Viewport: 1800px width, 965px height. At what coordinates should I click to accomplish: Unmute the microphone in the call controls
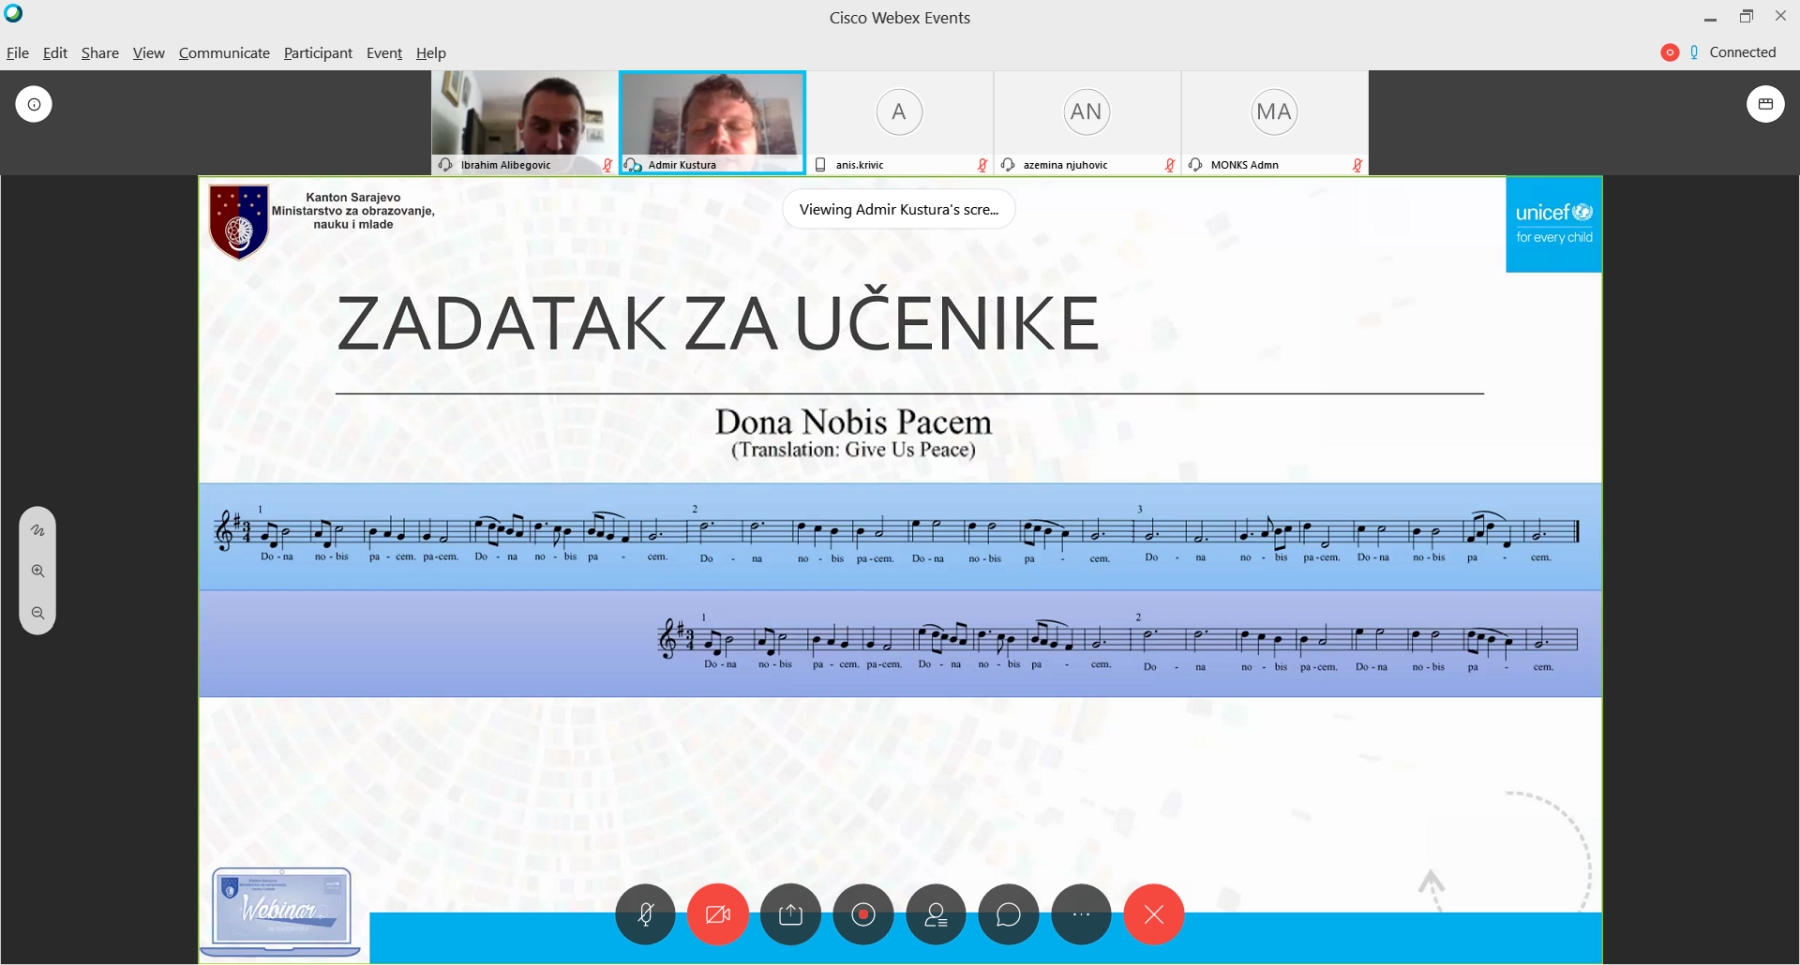point(645,914)
